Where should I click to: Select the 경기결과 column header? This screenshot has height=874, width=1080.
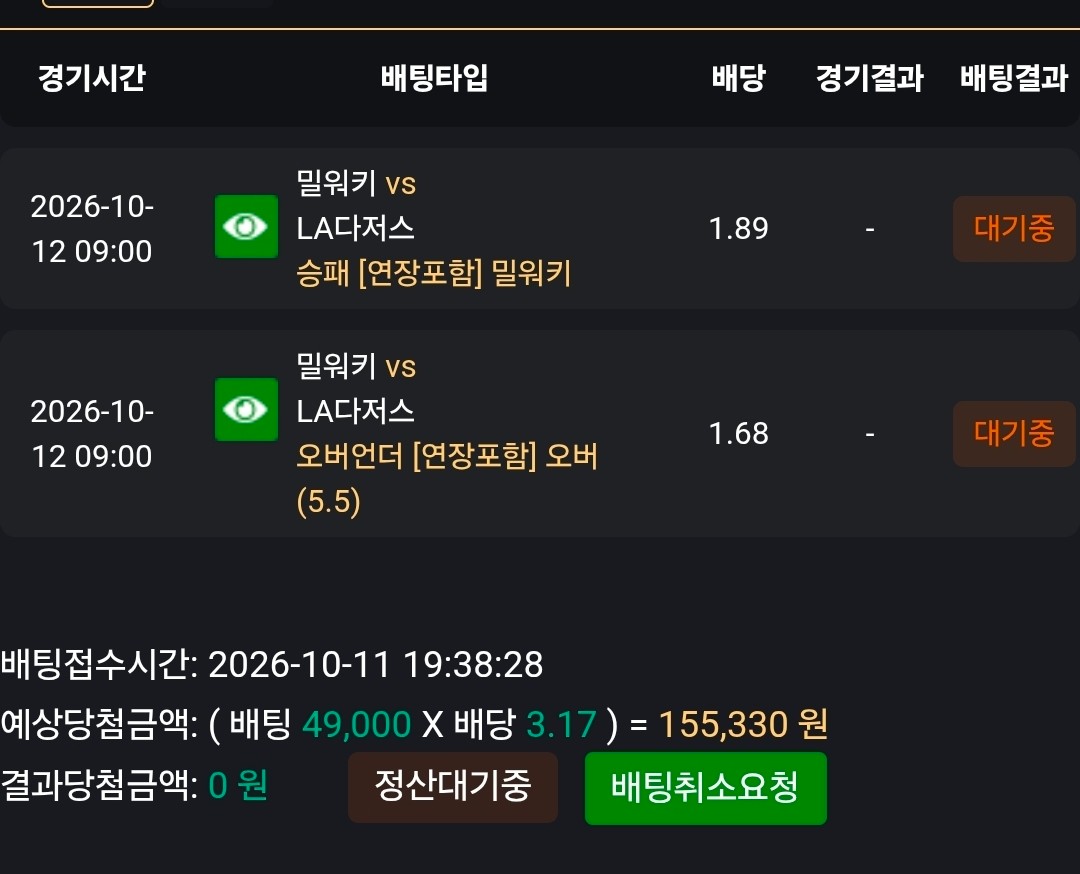[x=869, y=77]
